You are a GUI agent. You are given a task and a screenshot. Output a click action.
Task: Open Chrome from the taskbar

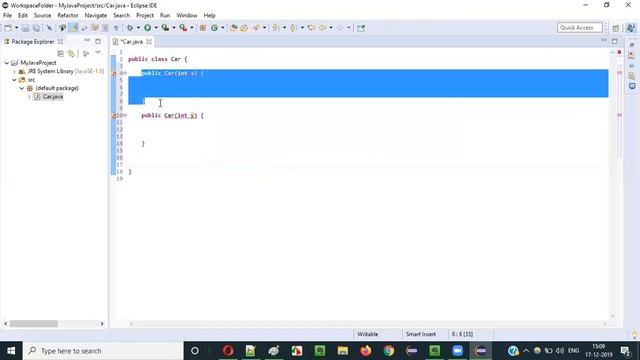coord(389,351)
